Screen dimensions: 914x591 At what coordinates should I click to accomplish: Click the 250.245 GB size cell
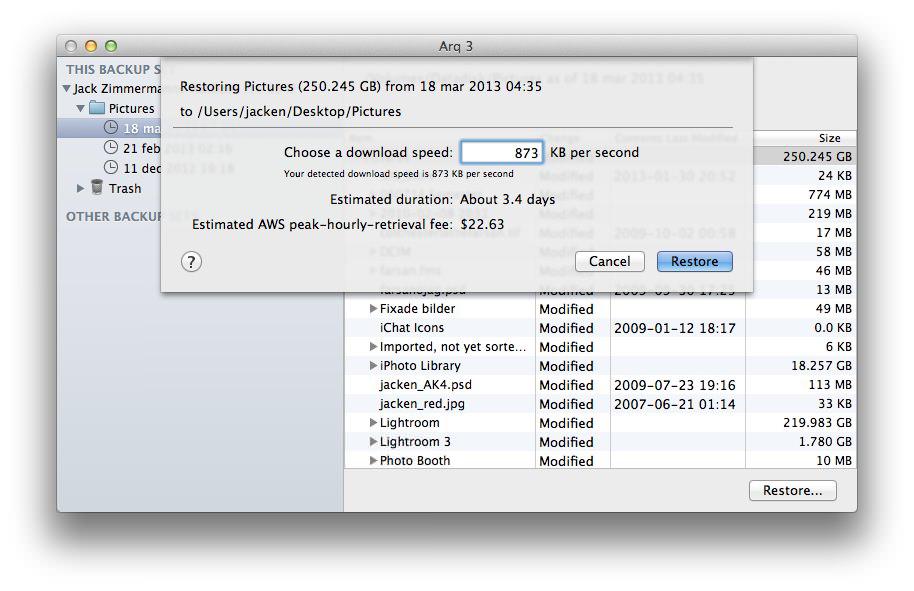(817, 156)
